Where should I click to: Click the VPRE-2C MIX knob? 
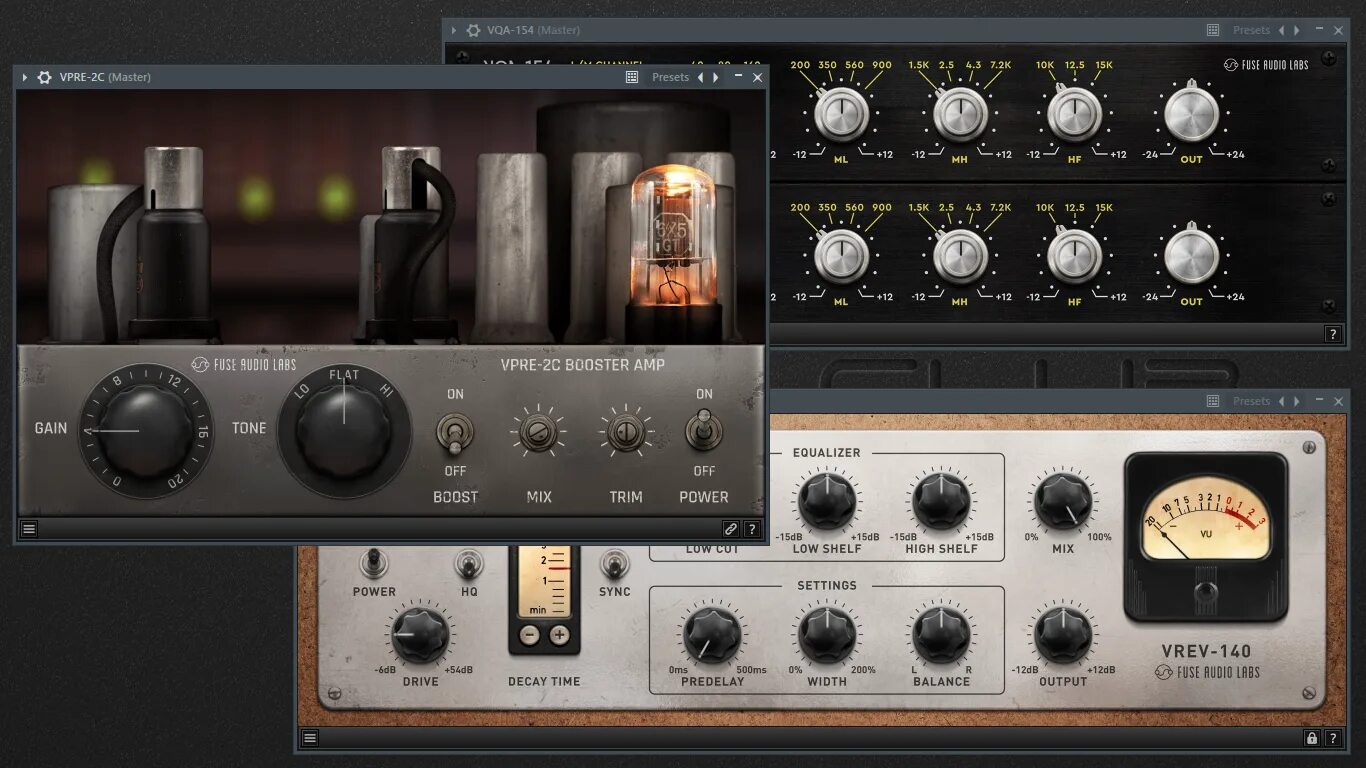click(538, 432)
